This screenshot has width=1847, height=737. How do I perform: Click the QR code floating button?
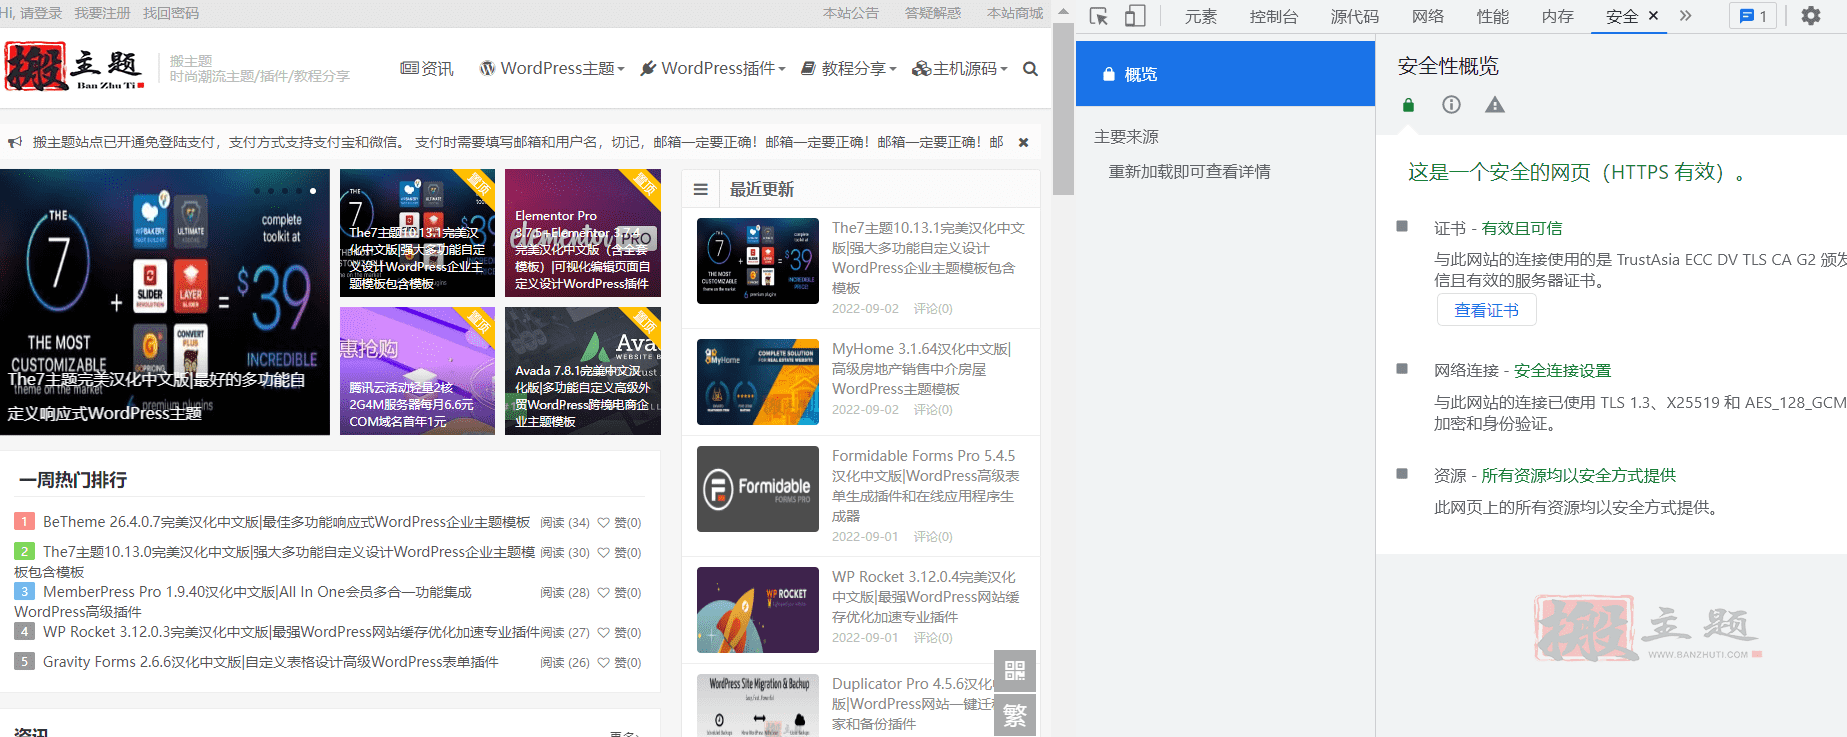coord(1015,671)
